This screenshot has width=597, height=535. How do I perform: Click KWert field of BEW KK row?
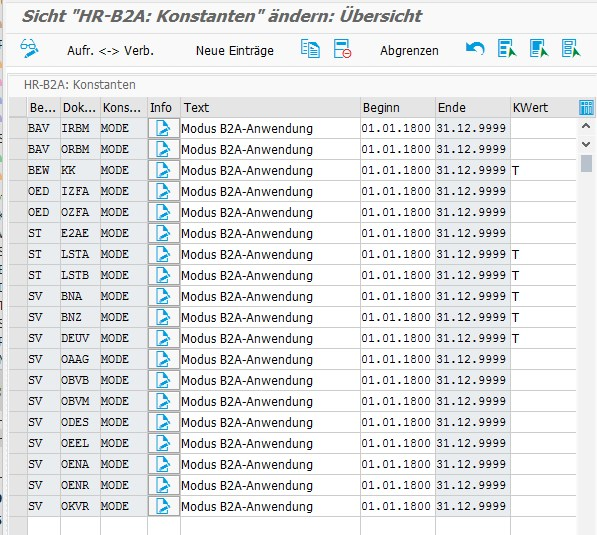pos(543,170)
